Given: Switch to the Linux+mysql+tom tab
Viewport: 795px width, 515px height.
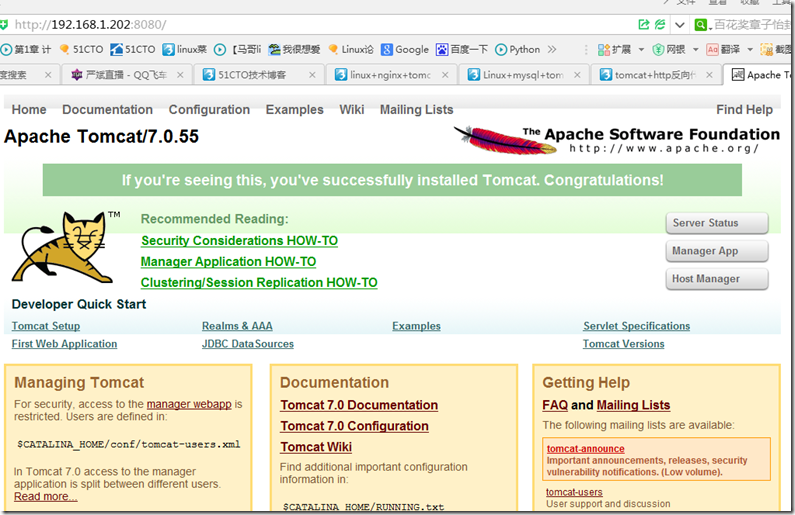Looking at the screenshot, I should click(x=524, y=75).
